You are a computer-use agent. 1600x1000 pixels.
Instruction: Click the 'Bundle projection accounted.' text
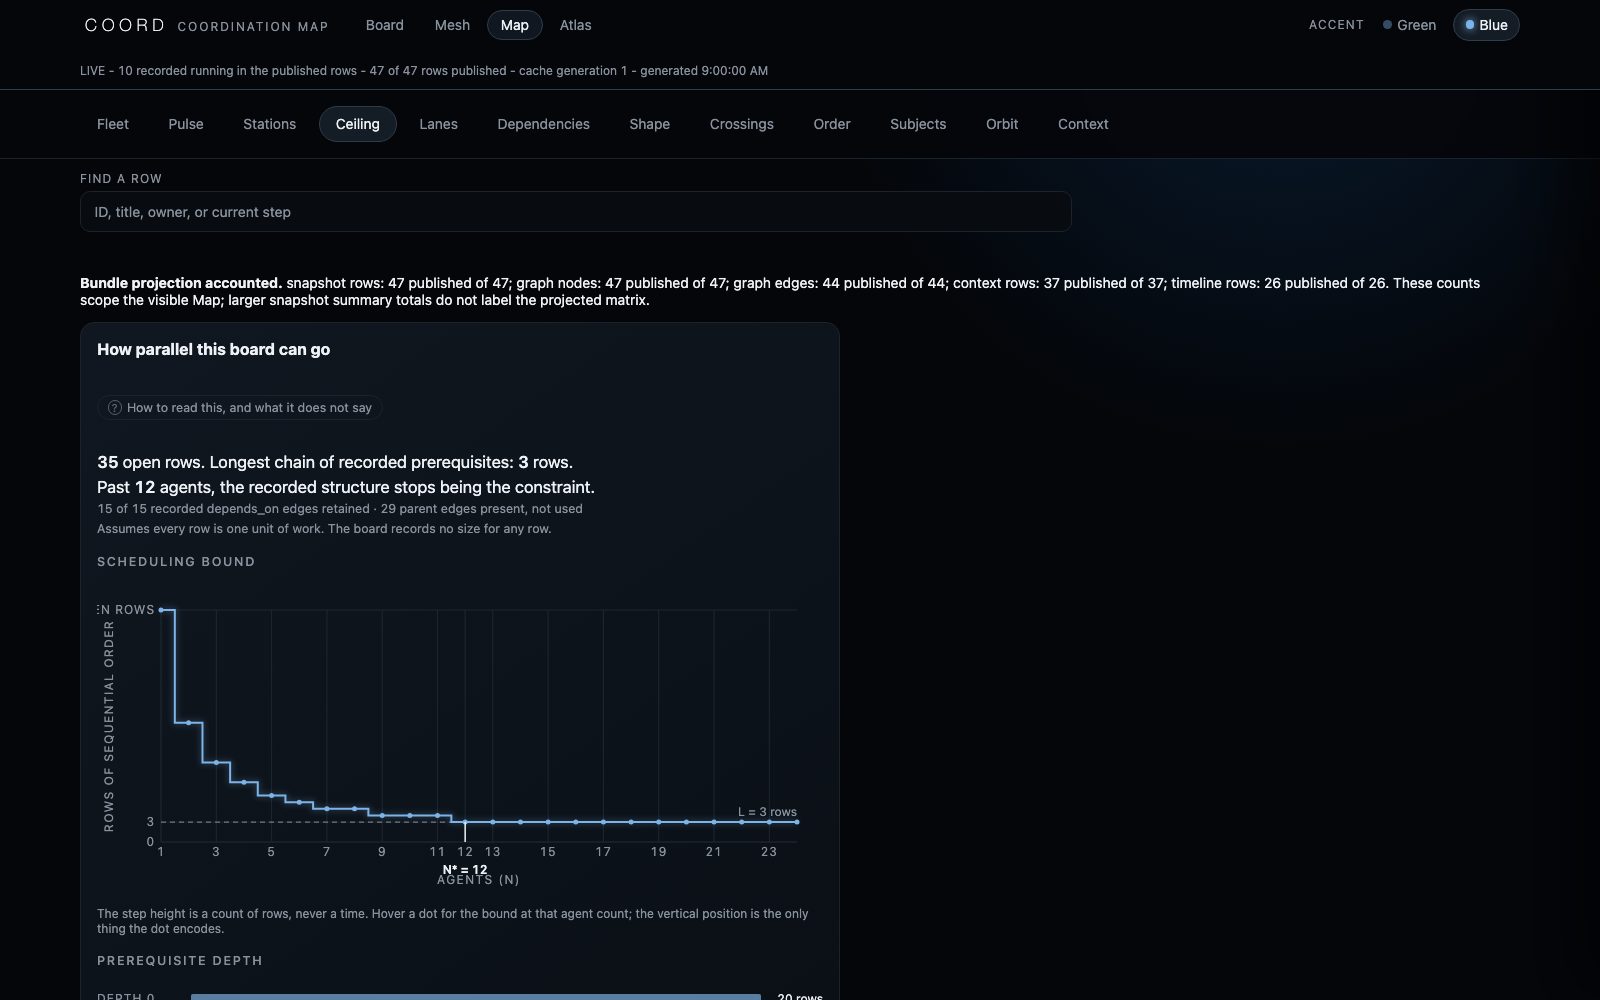181,283
